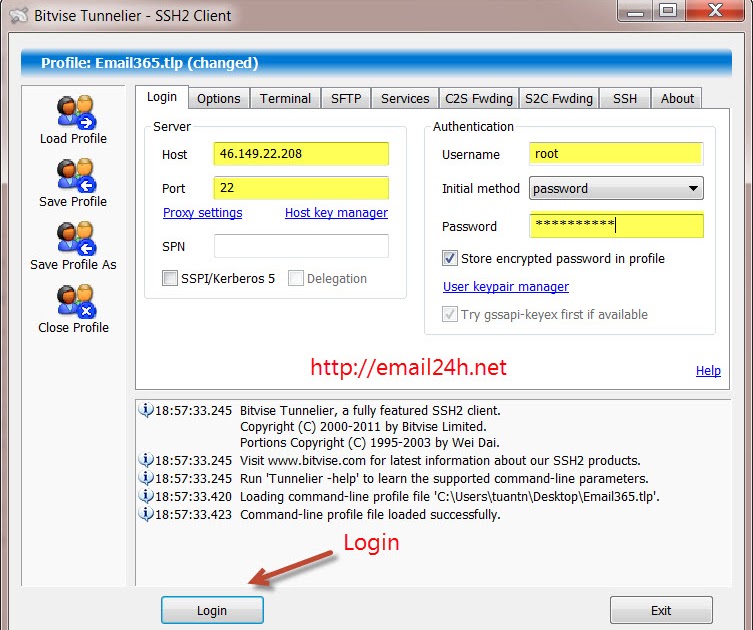Toggle the SSPI/Kerberos 5 checkbox
This screenshot has width=753, height=630.
(170, 278)
